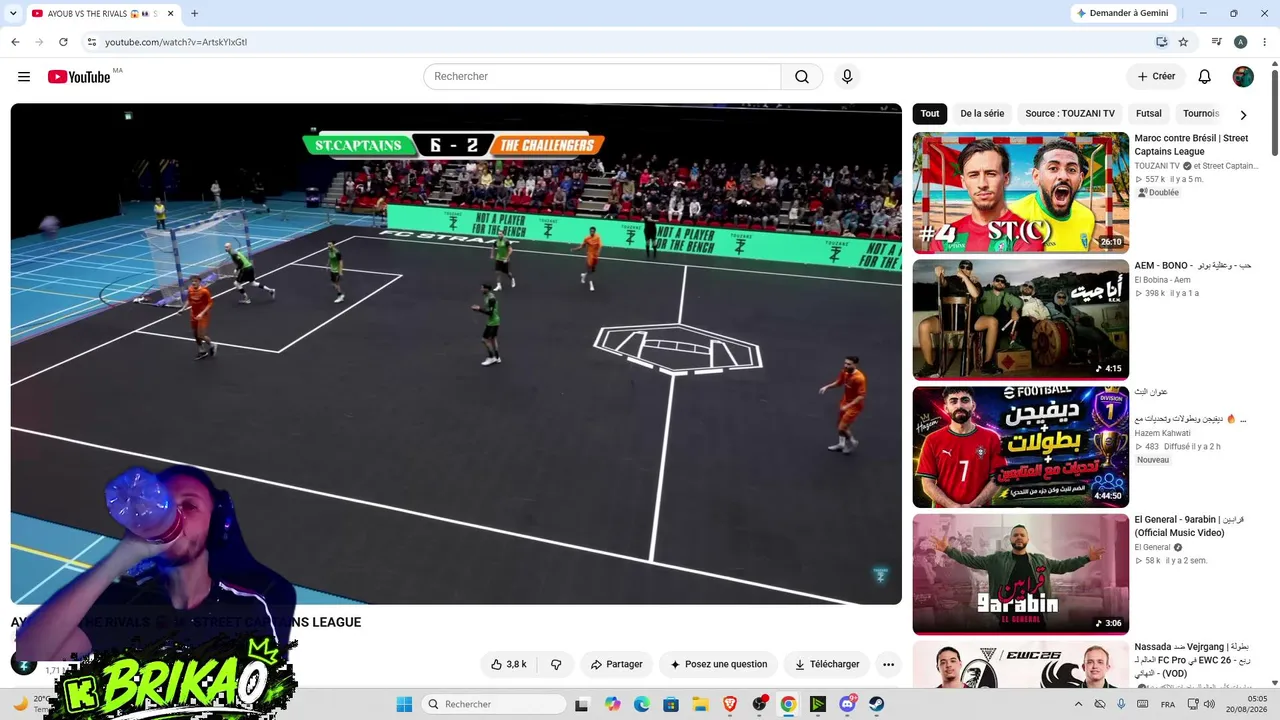
Task: Click the 9arabin music video thumbnail
Action: coord(1020,574)
